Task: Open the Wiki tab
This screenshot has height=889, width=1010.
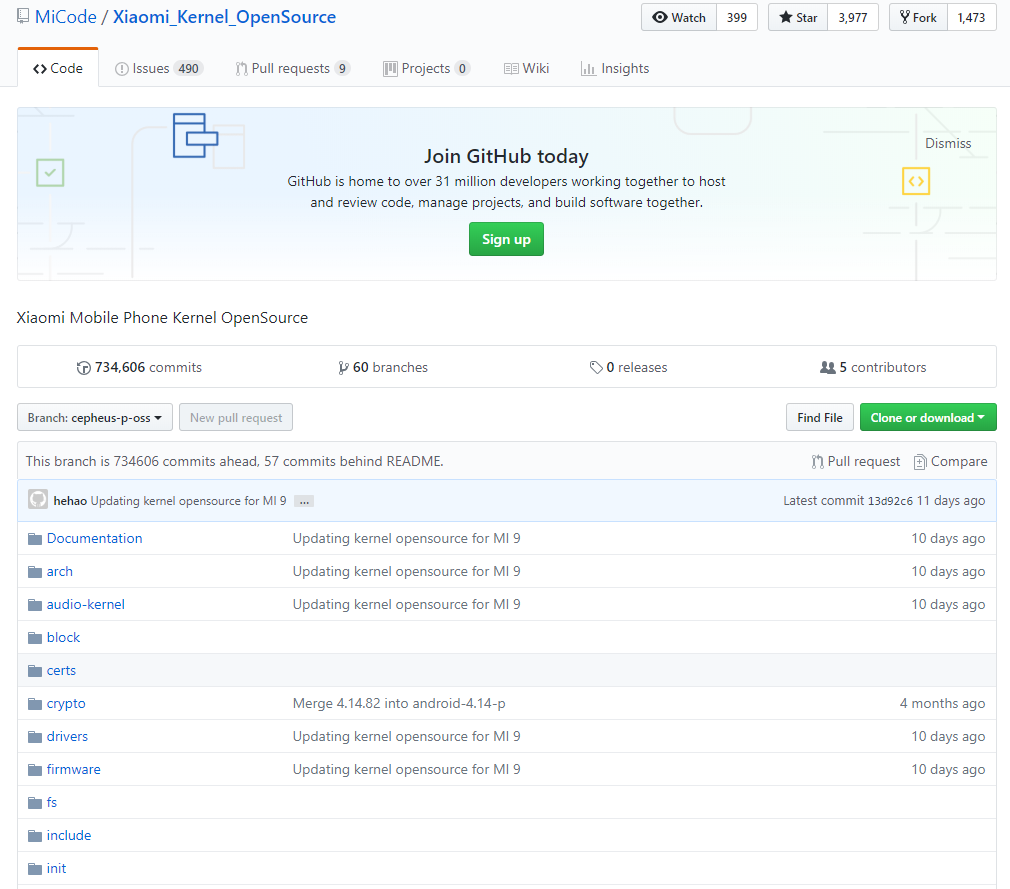Action: point(526,68)
